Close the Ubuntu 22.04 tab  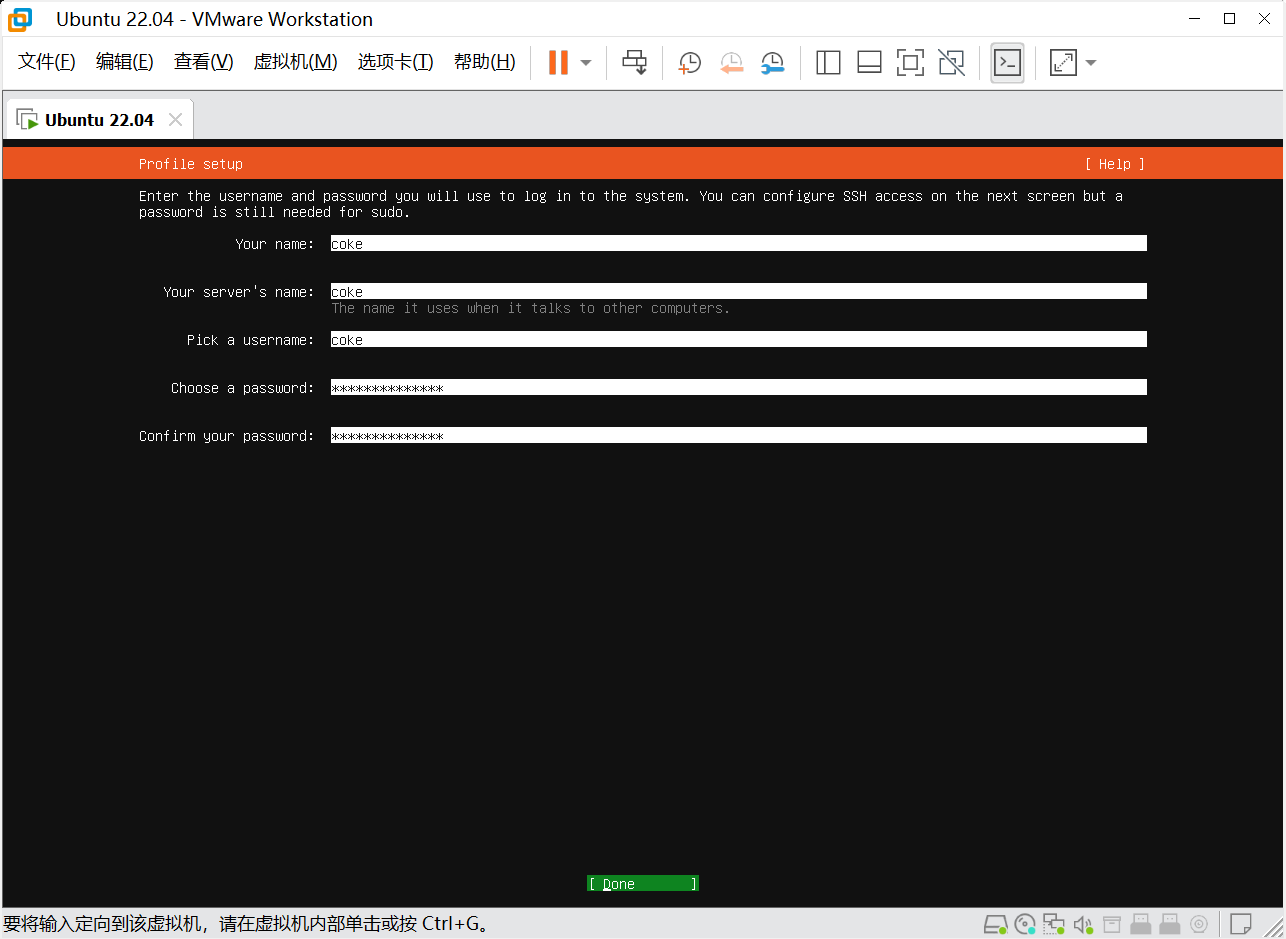point(175,120)
